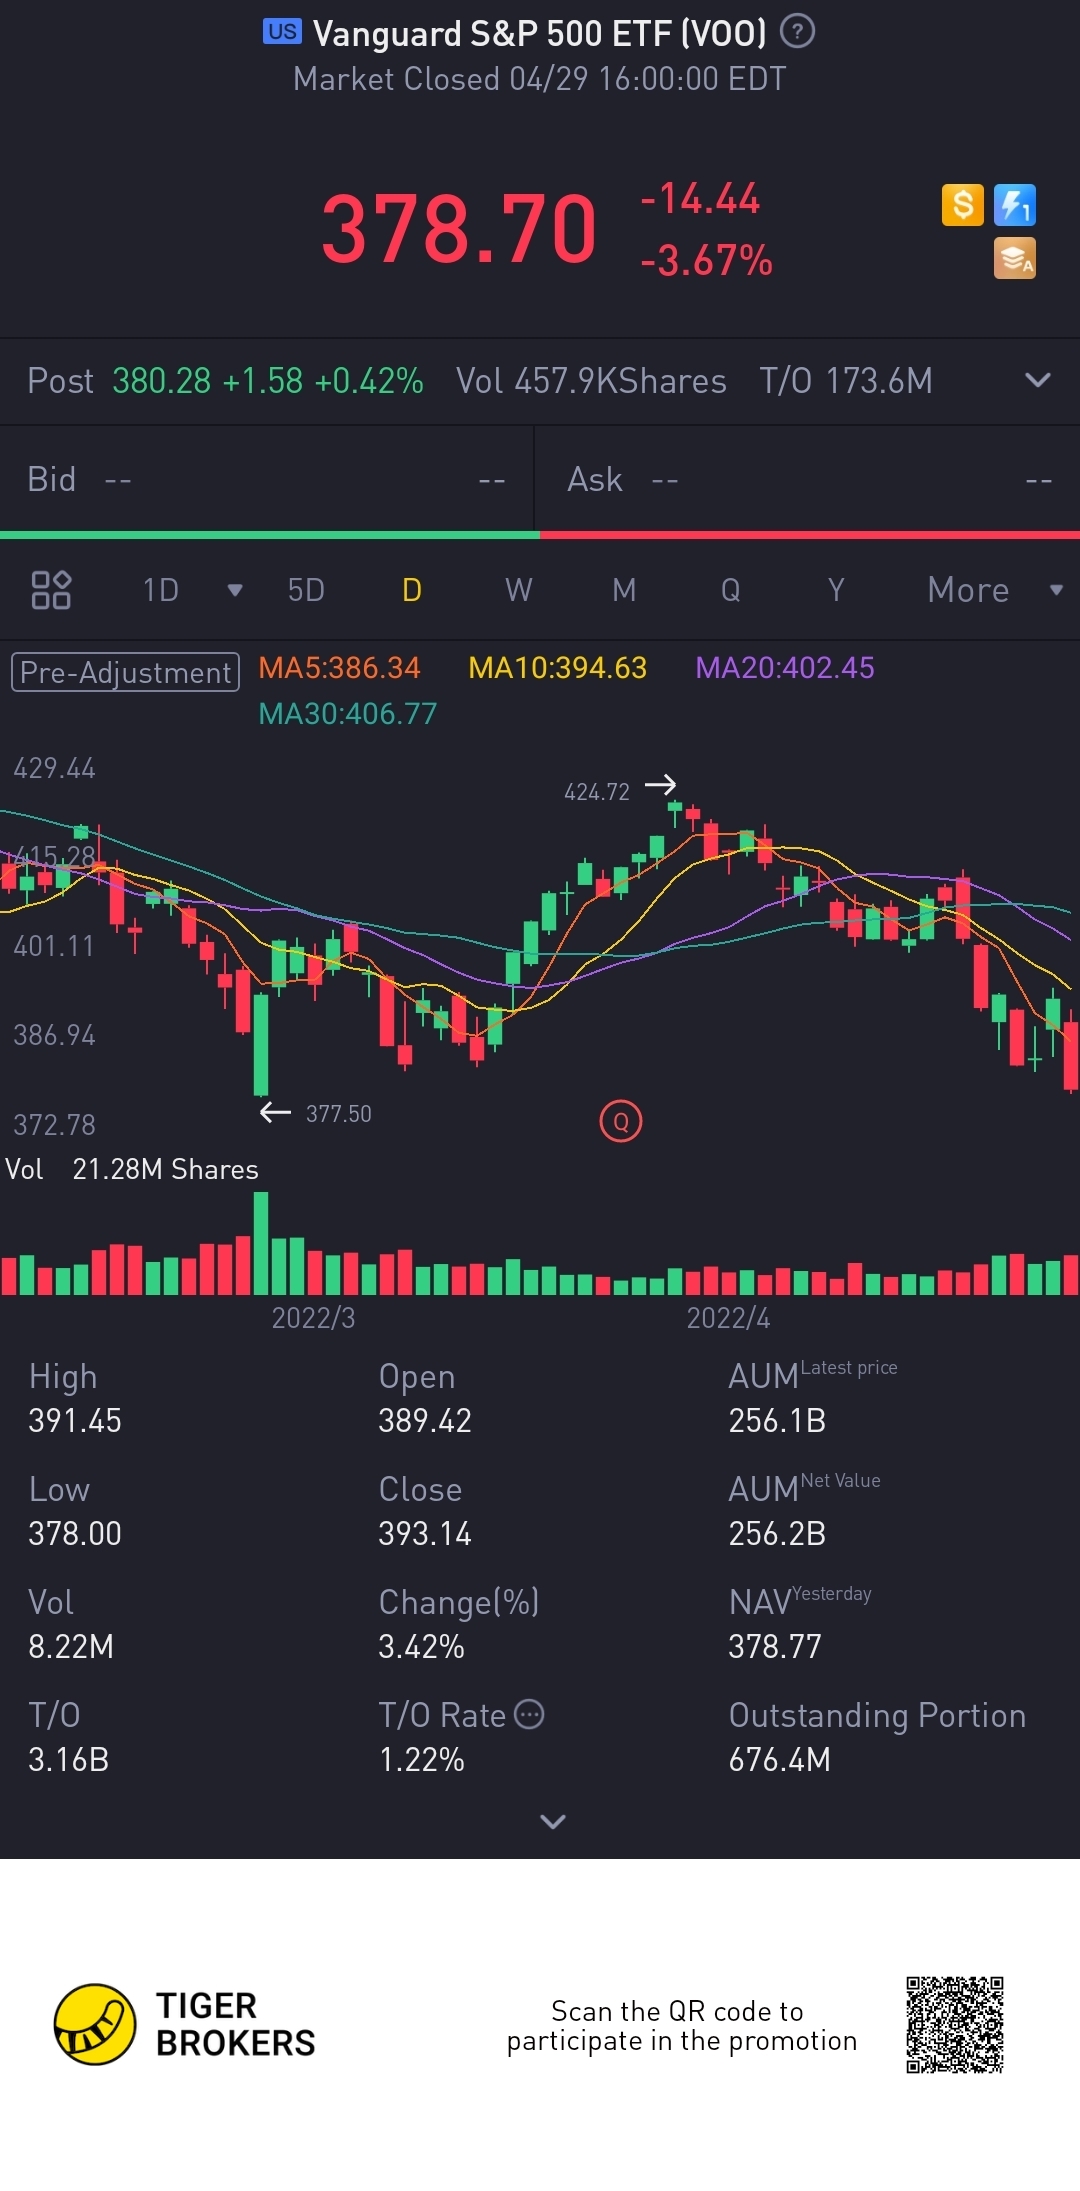Tap the Low 378.00 value

(75, 1533)
